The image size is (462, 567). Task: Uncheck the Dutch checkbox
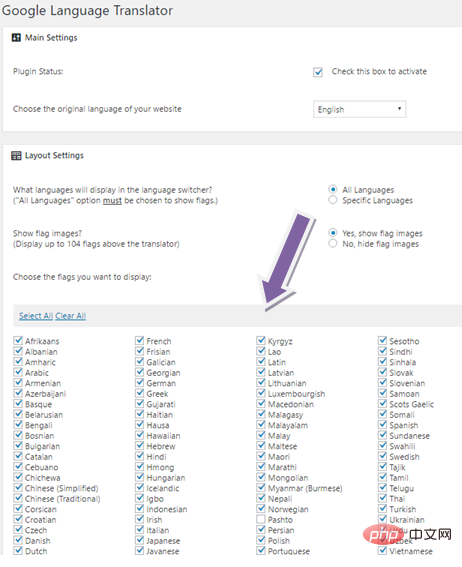tap(18, 550)
